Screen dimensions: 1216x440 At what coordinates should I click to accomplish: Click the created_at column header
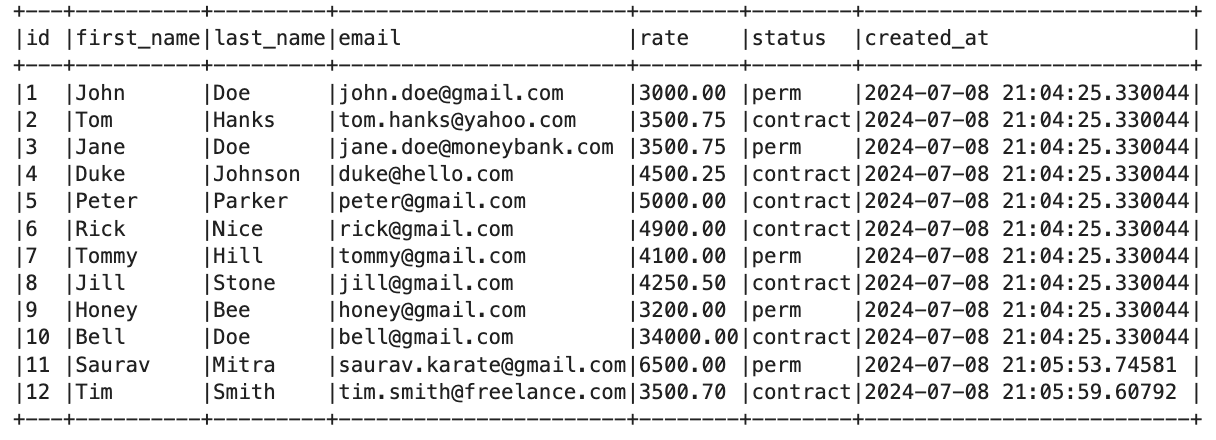coord(926,39)
